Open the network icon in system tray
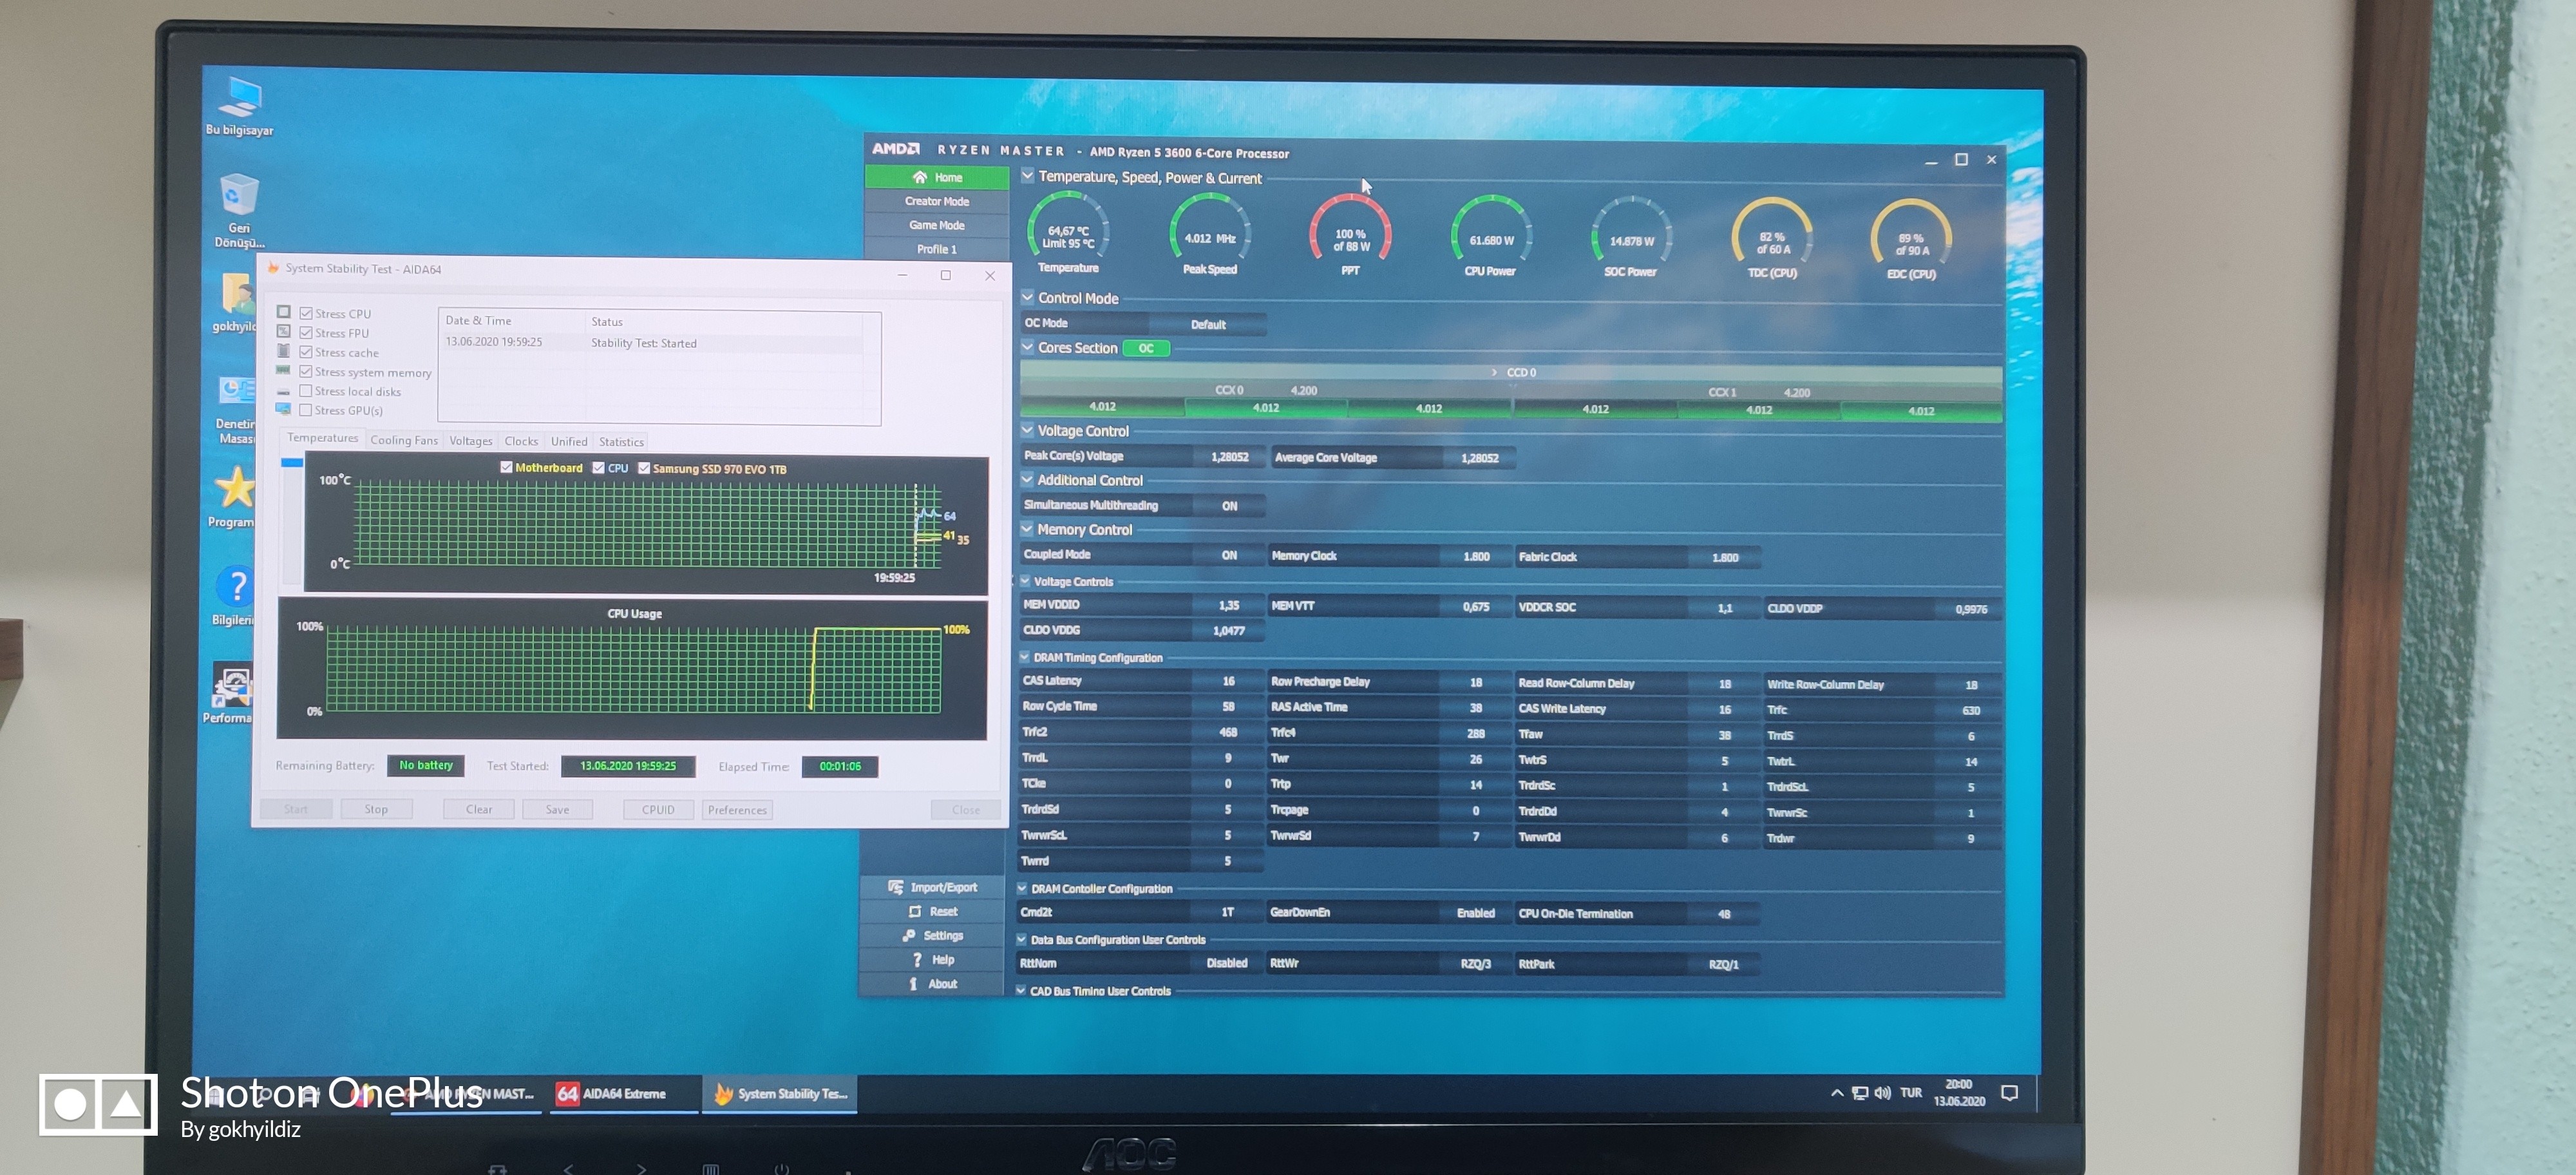2576x1175 pixels. (1859, 1093)
